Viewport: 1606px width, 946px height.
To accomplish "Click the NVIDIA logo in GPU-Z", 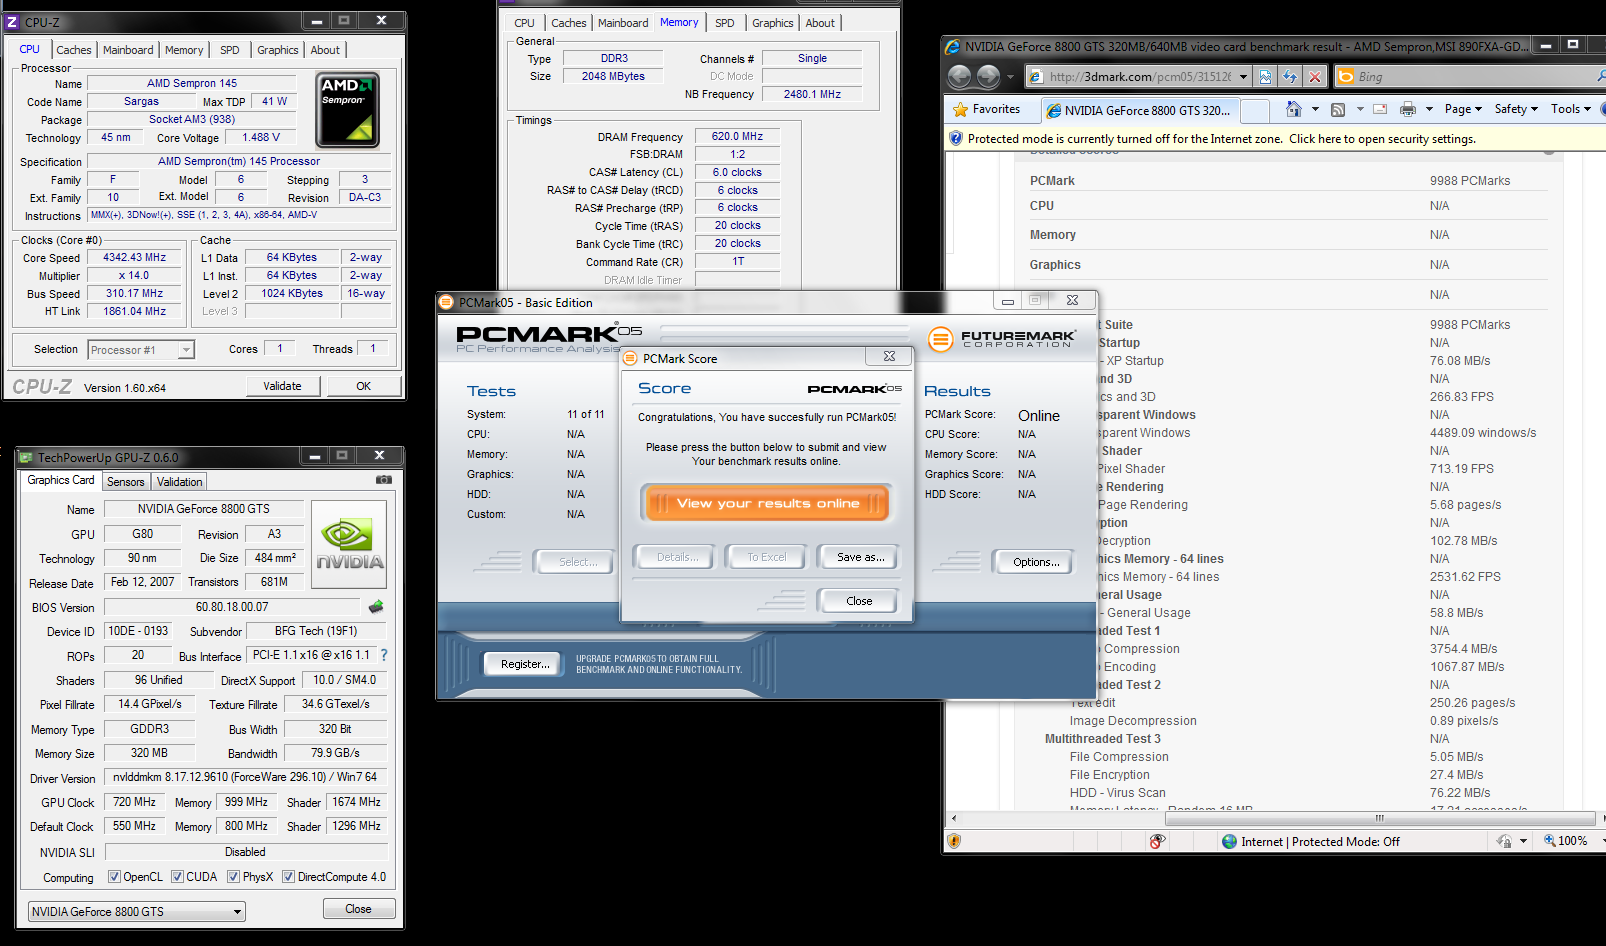I will point(349,544).
